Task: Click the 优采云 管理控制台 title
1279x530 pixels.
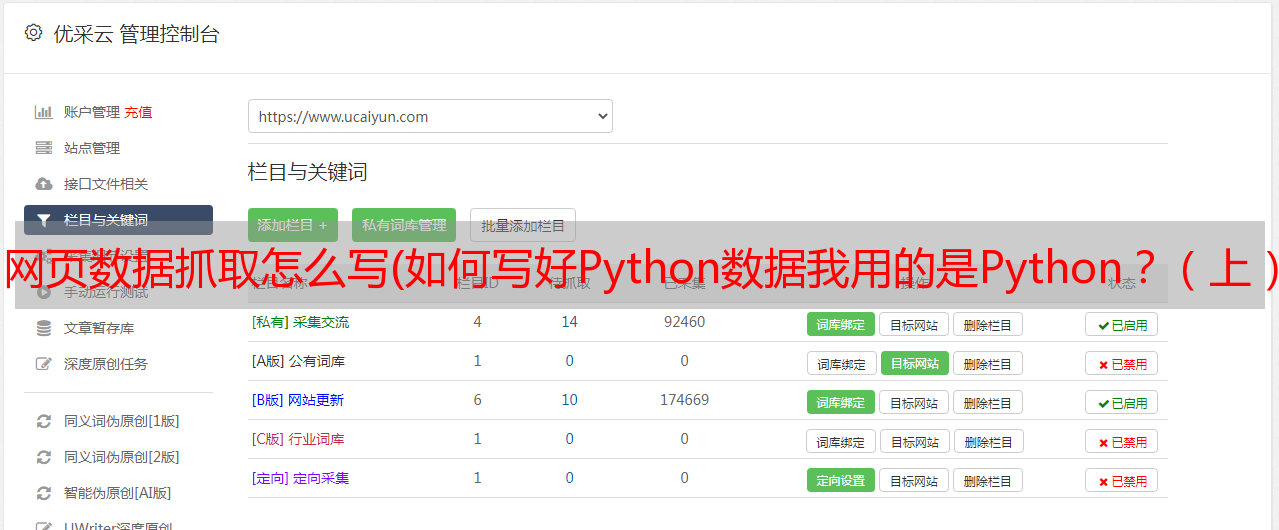Action: tap(136, 34)
